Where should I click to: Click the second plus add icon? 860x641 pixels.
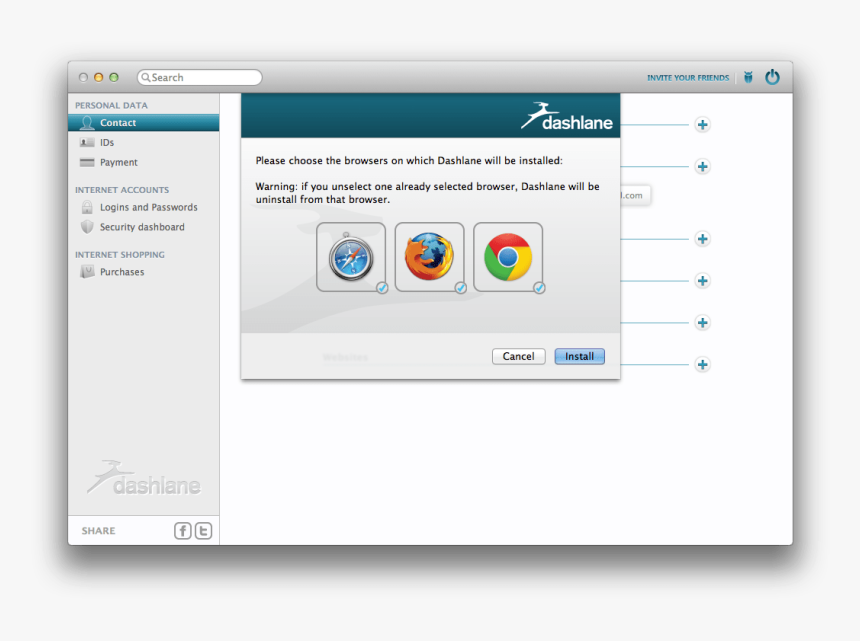[x=703, y=166]
